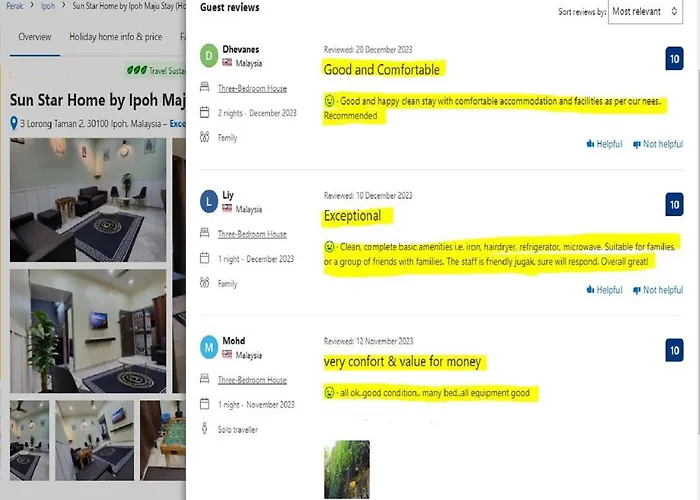The image size is (700, 500).
Task: Open Three-Bedroom House link under Mohd
Action: point(252,380)
